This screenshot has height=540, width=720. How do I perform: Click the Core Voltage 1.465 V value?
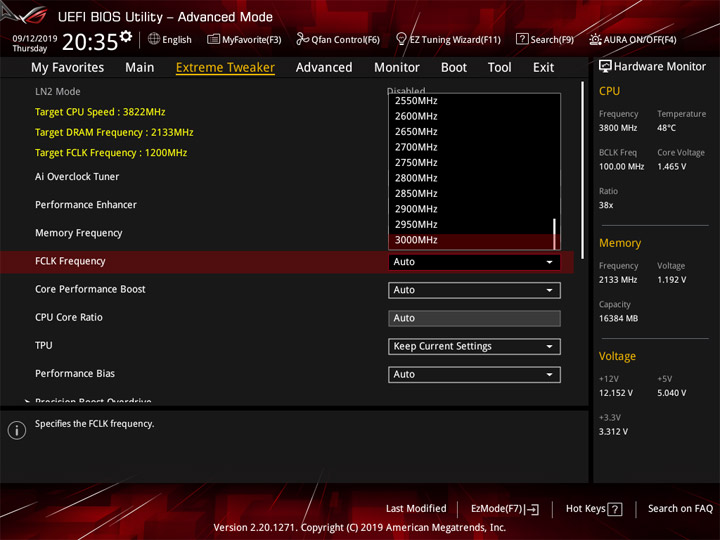pyautogui.click(x=671, y=167)
